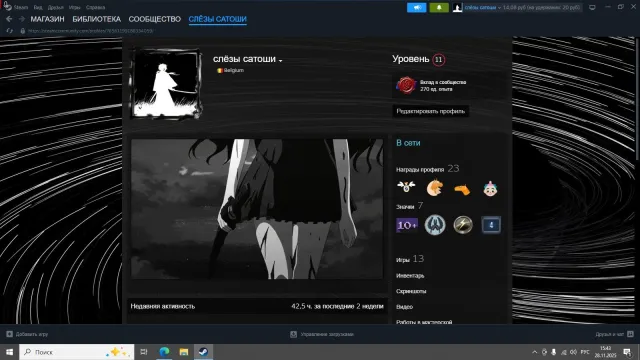Screen dimensions: 640x360
Task: Open the Игры menu
Action: point(74,7)
